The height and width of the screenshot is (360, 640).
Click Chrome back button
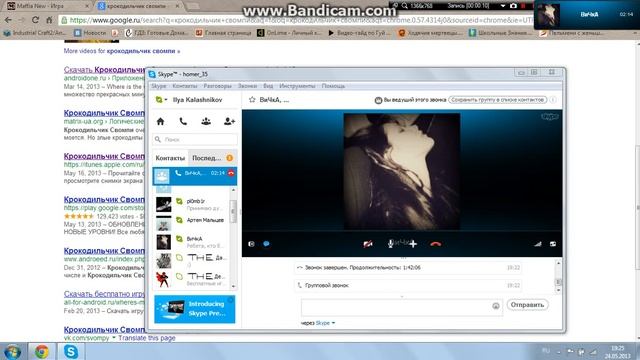pyautogui.click(x=9, y=20)
